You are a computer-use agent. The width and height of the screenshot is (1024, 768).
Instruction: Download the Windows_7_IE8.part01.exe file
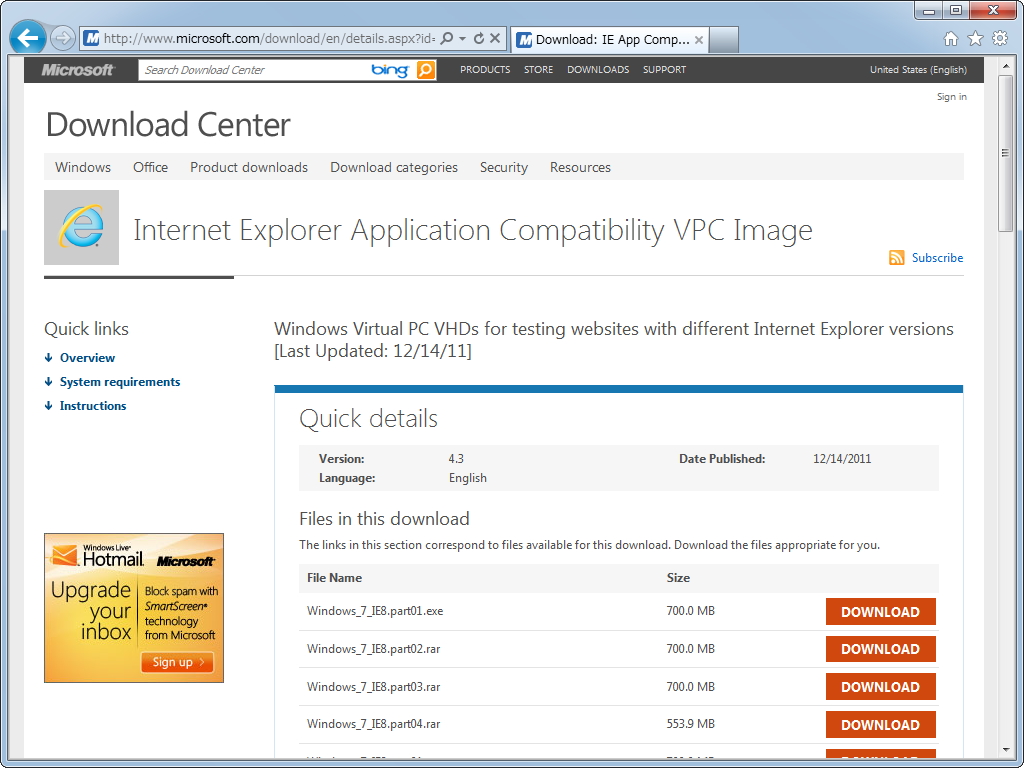pyautogui.click(x=880, y=611)
